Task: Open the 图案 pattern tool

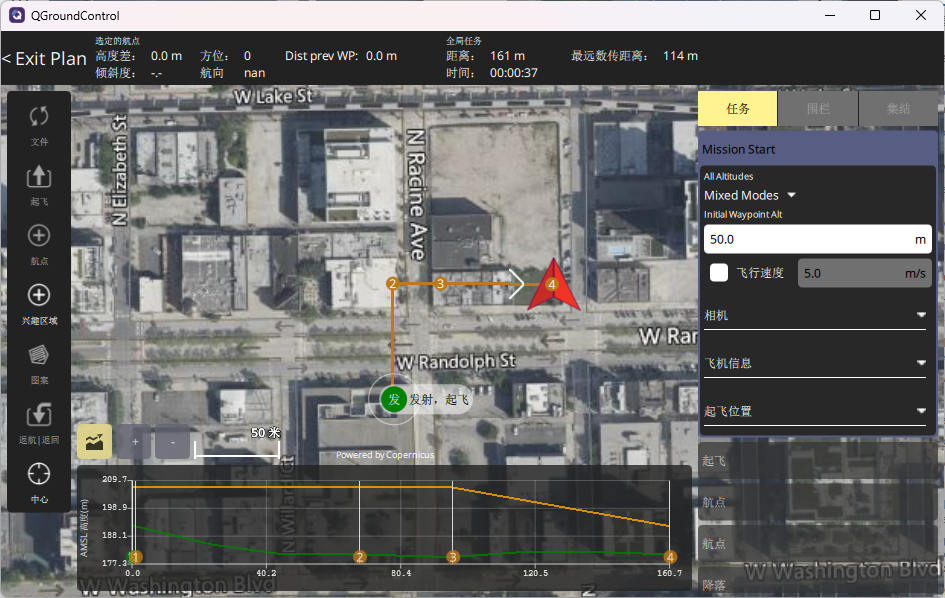Action: (x=39, y=364)
